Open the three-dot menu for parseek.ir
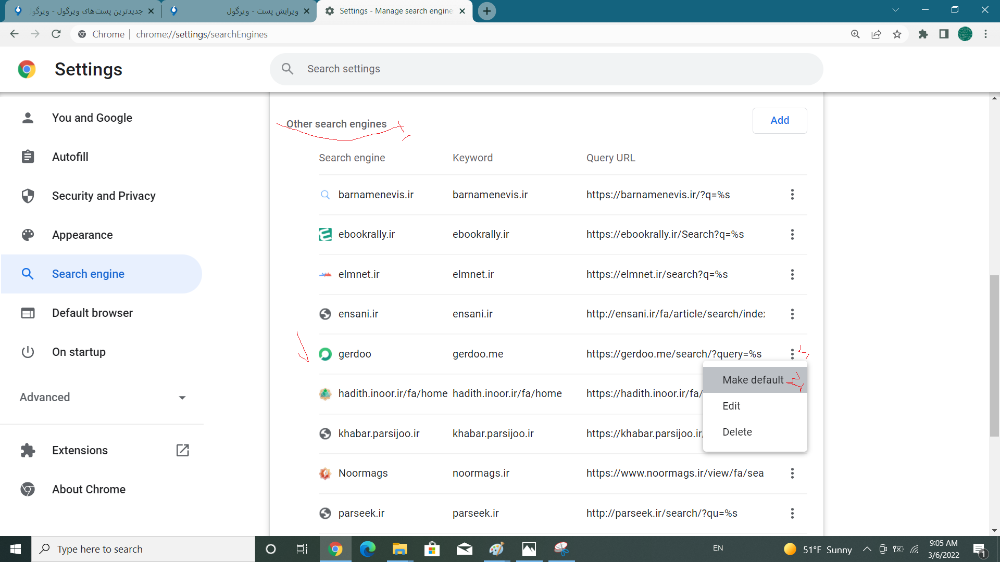1000x562 pixels. [792, 513]
